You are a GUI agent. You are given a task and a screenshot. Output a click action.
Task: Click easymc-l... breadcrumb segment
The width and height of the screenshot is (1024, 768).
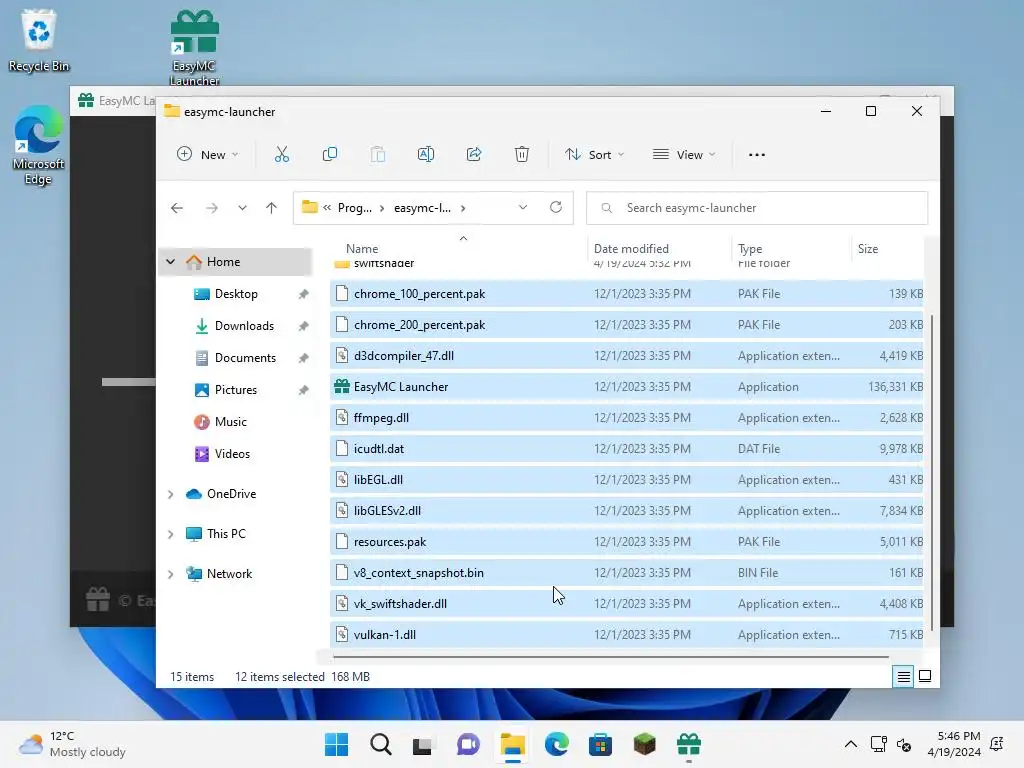423,208
